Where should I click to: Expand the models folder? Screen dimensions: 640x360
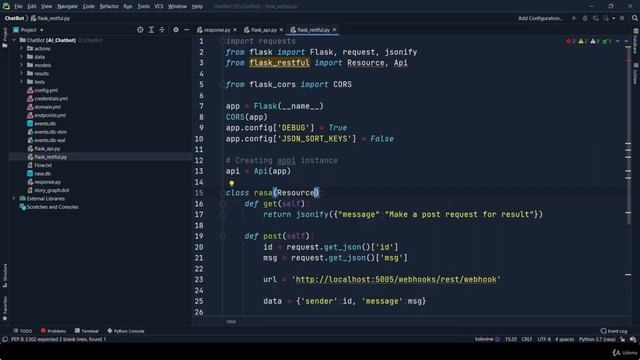coord(22,65)
